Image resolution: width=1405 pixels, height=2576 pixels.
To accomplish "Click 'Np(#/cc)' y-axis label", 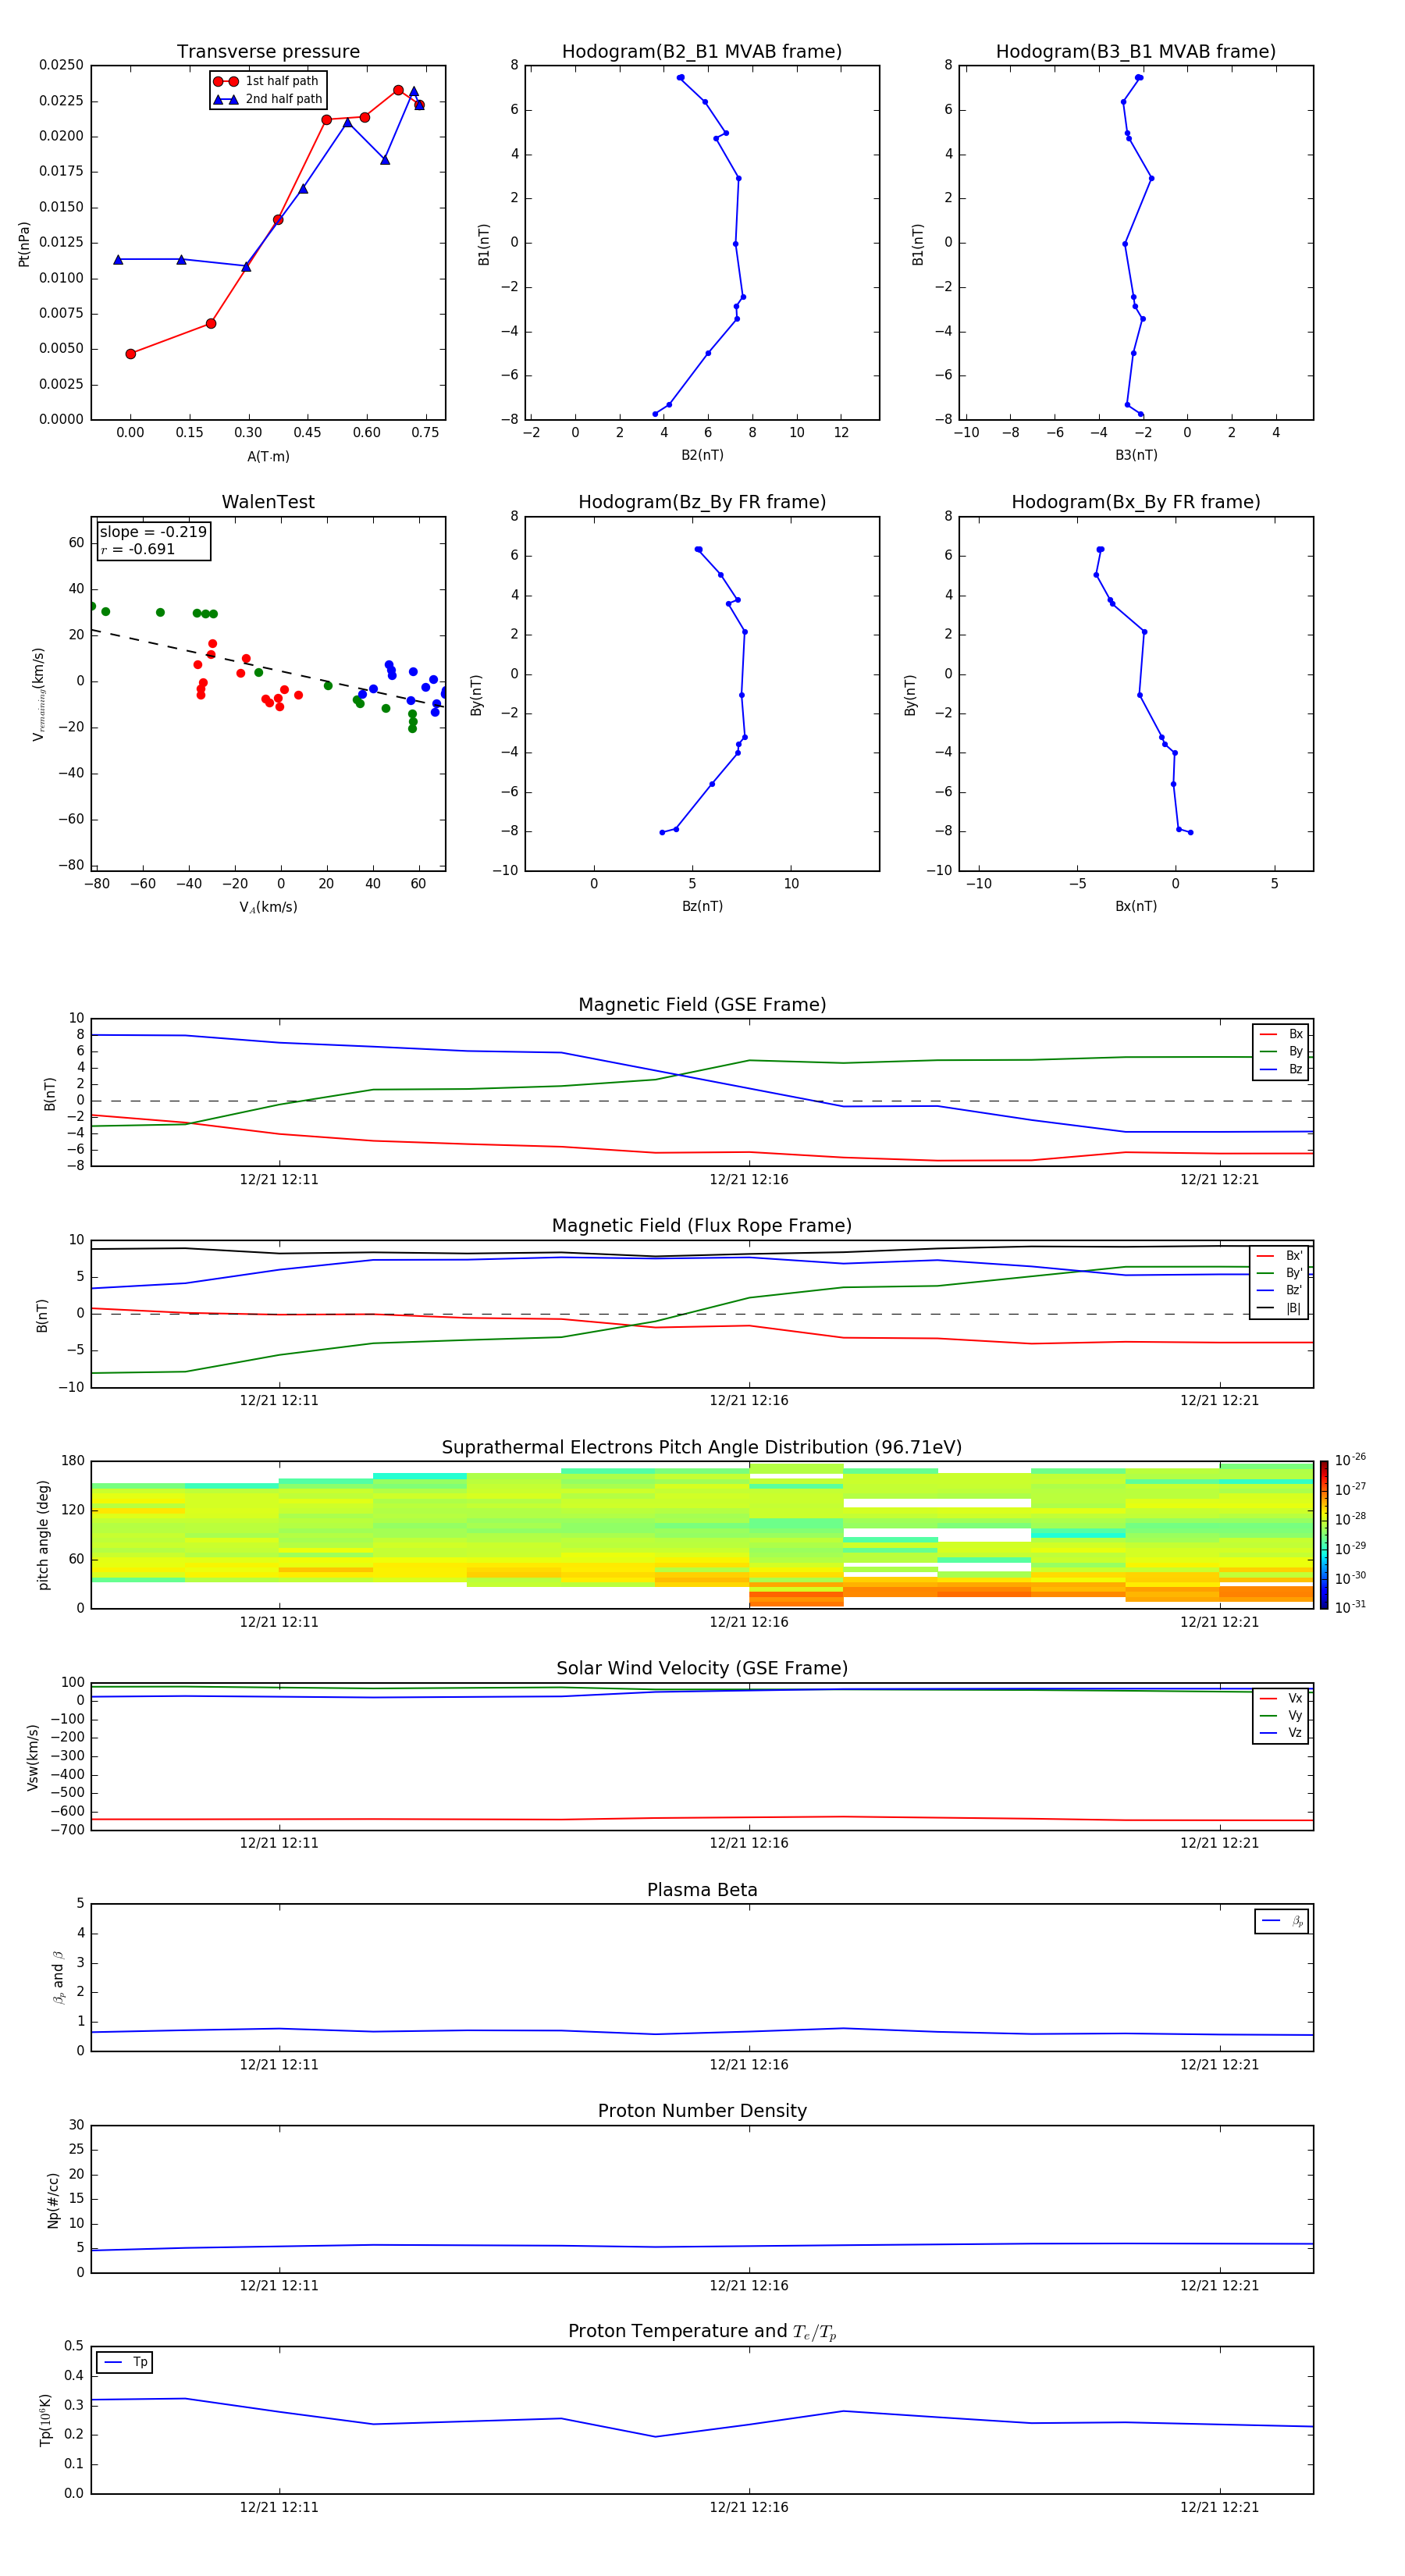I will pos(53,2200).
